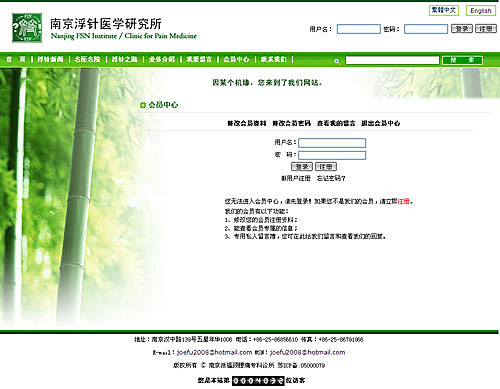The width and height of the screenshot is (500, 389).
Task: Click the red 注册 link in notice text
Action: point(404,201)
